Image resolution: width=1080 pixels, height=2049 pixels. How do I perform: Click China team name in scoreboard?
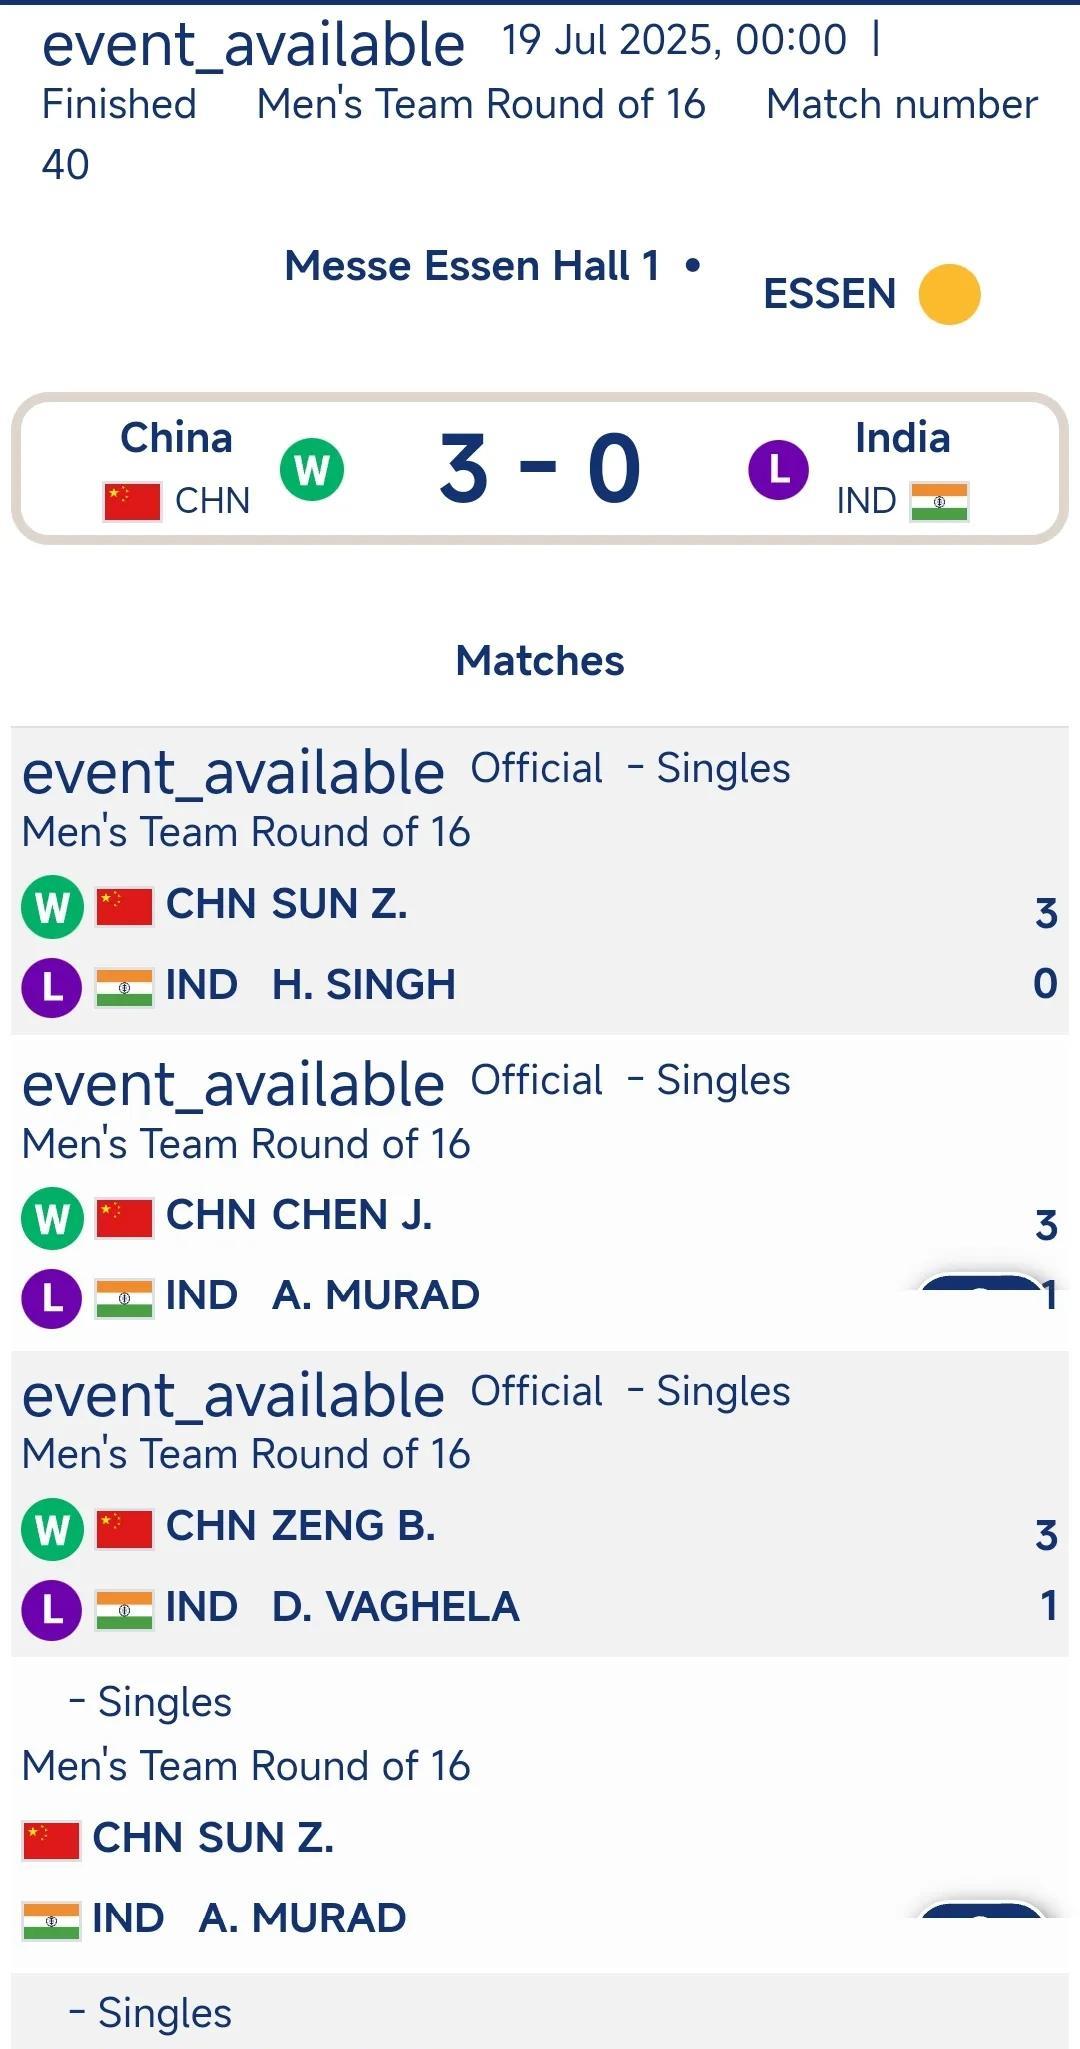click(x=176, y=438)
